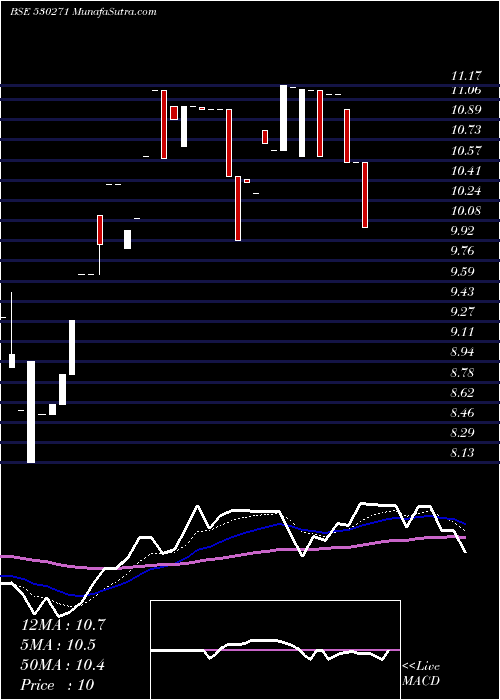Click the 9.43 price axis label
500x700 pixels.
pyautogui.click(x=462, y=292)
